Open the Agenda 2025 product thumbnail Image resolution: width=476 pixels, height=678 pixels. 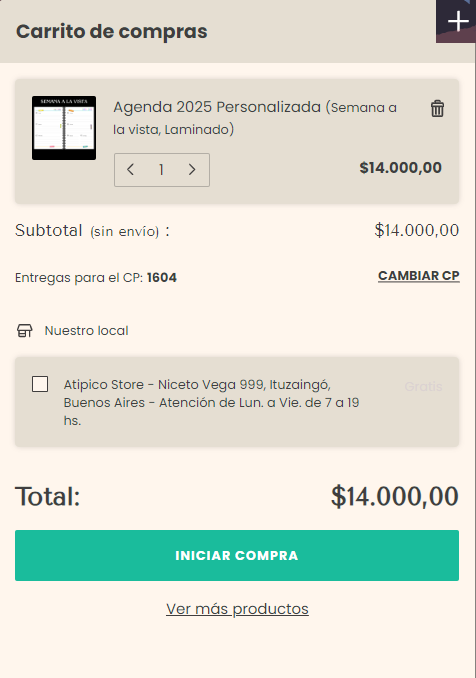click(x=64, y=128)
